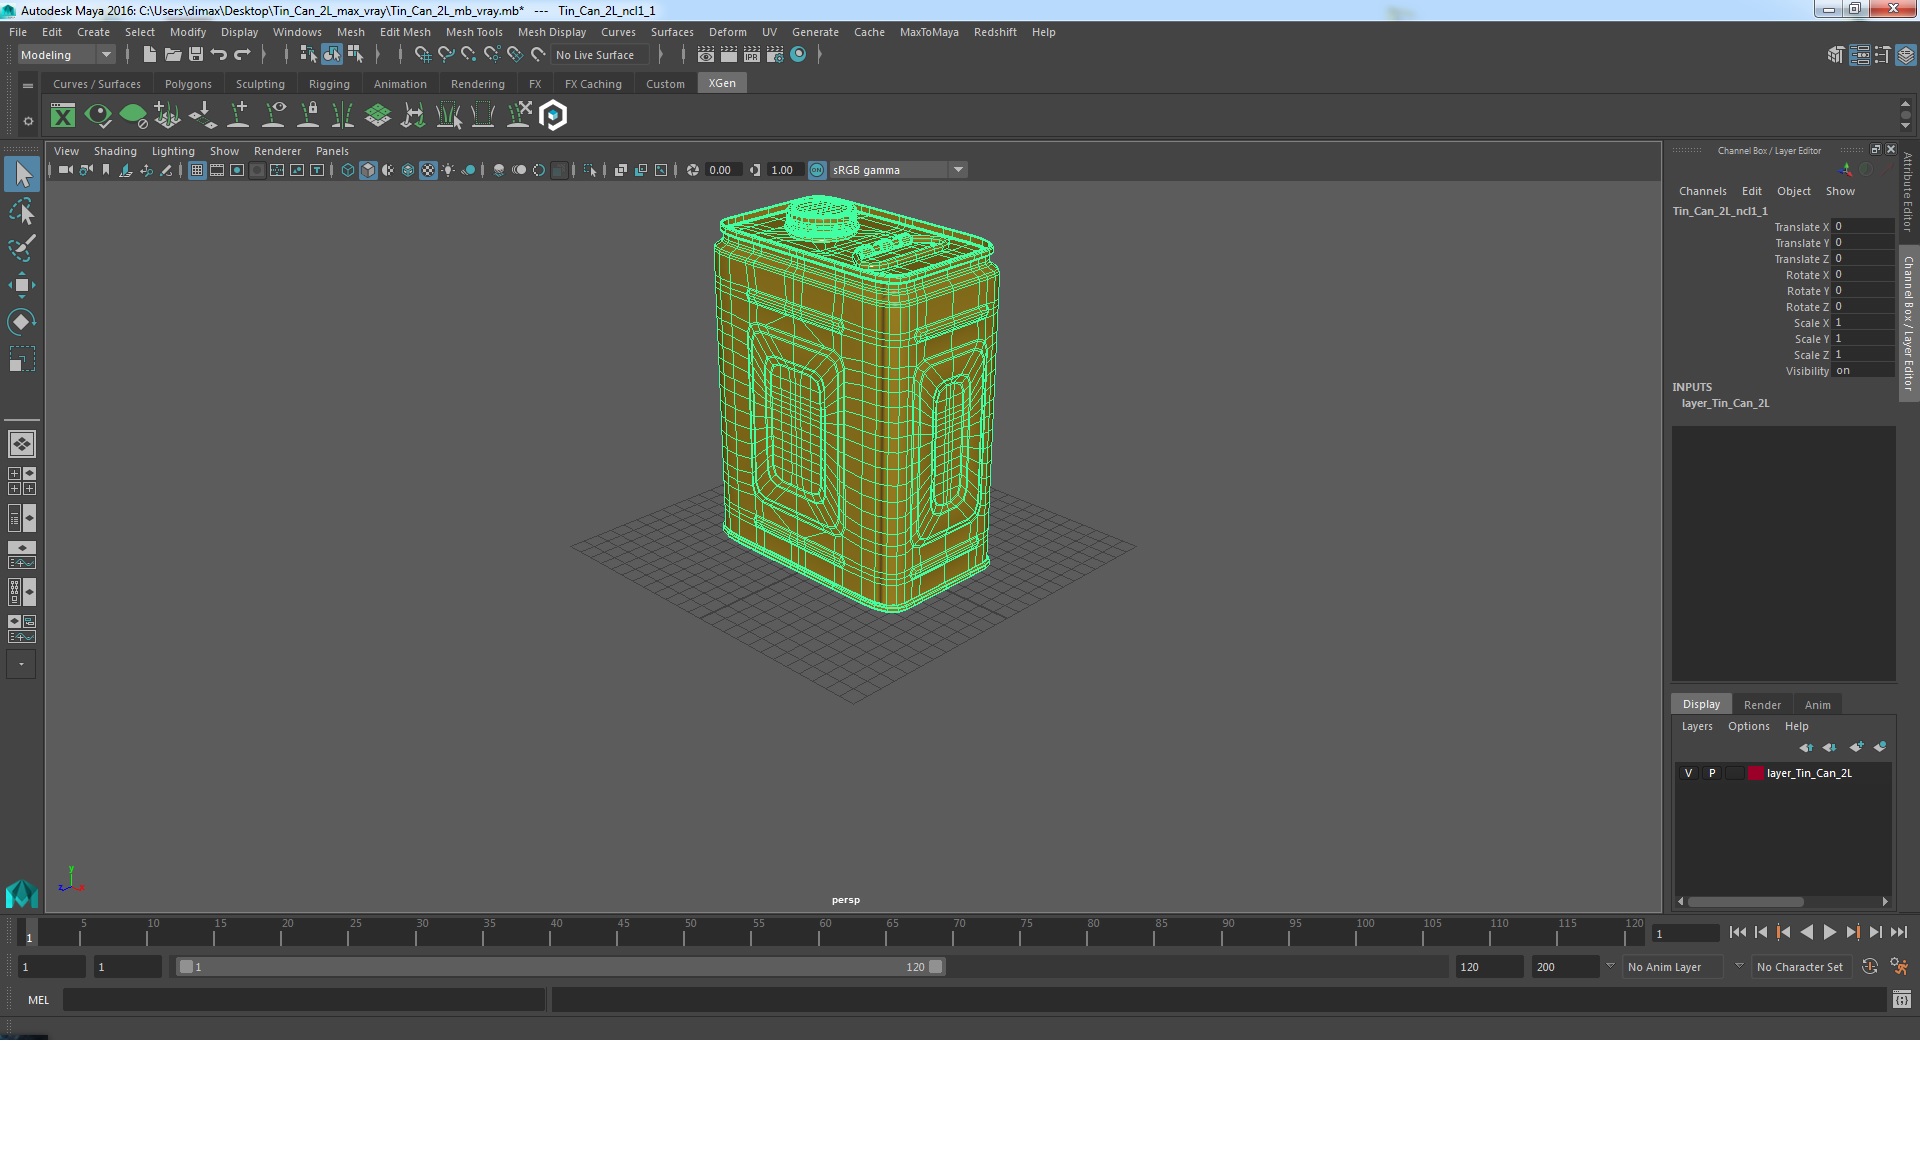Screen dimensions: 1920x1158
Task: Switch to the Polygons shelf tab
Action: [x=188, y=84]
